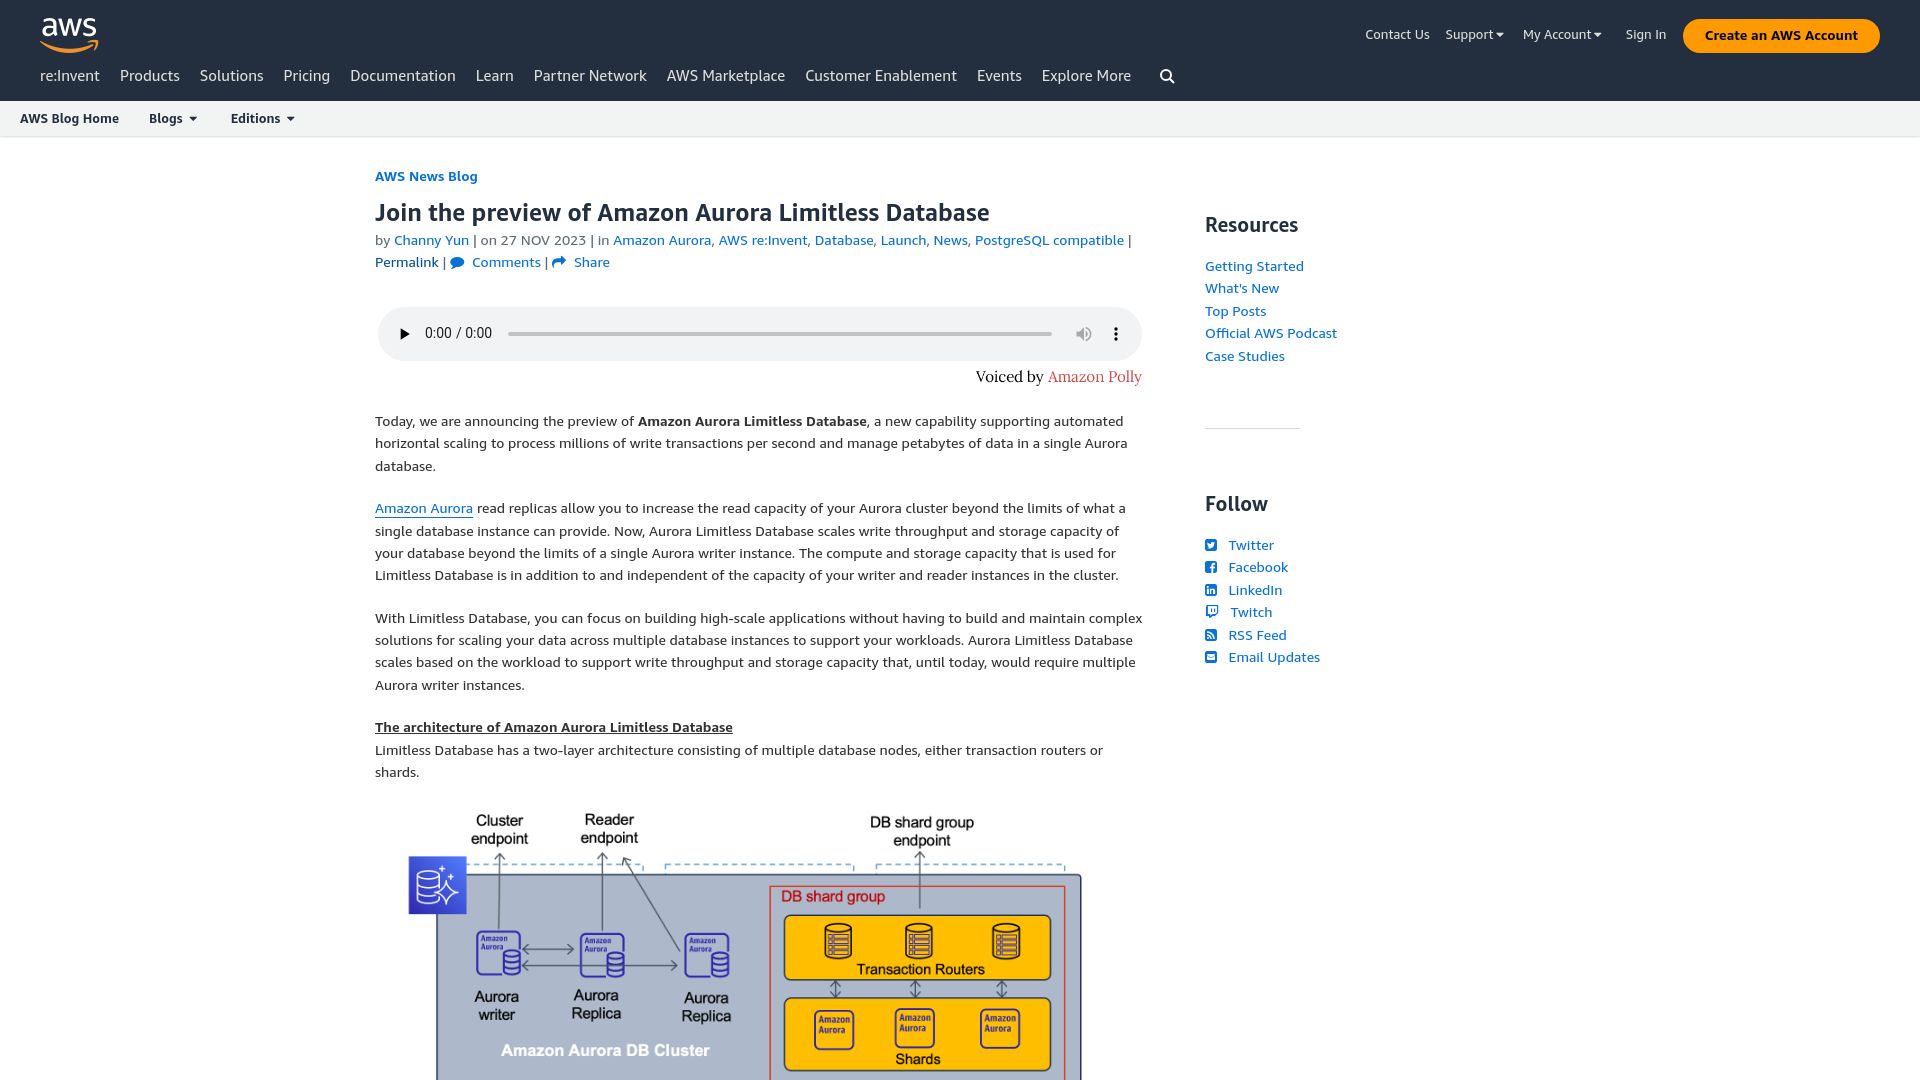Open audio player more options menu

(x=1116, y=334)
